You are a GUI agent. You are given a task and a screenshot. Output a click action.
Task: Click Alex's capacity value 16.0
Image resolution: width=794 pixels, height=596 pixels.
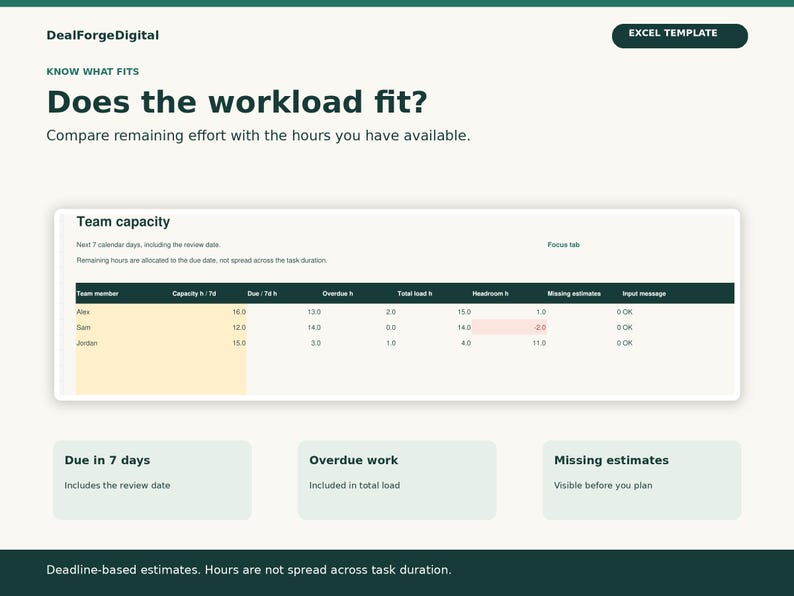239,312
